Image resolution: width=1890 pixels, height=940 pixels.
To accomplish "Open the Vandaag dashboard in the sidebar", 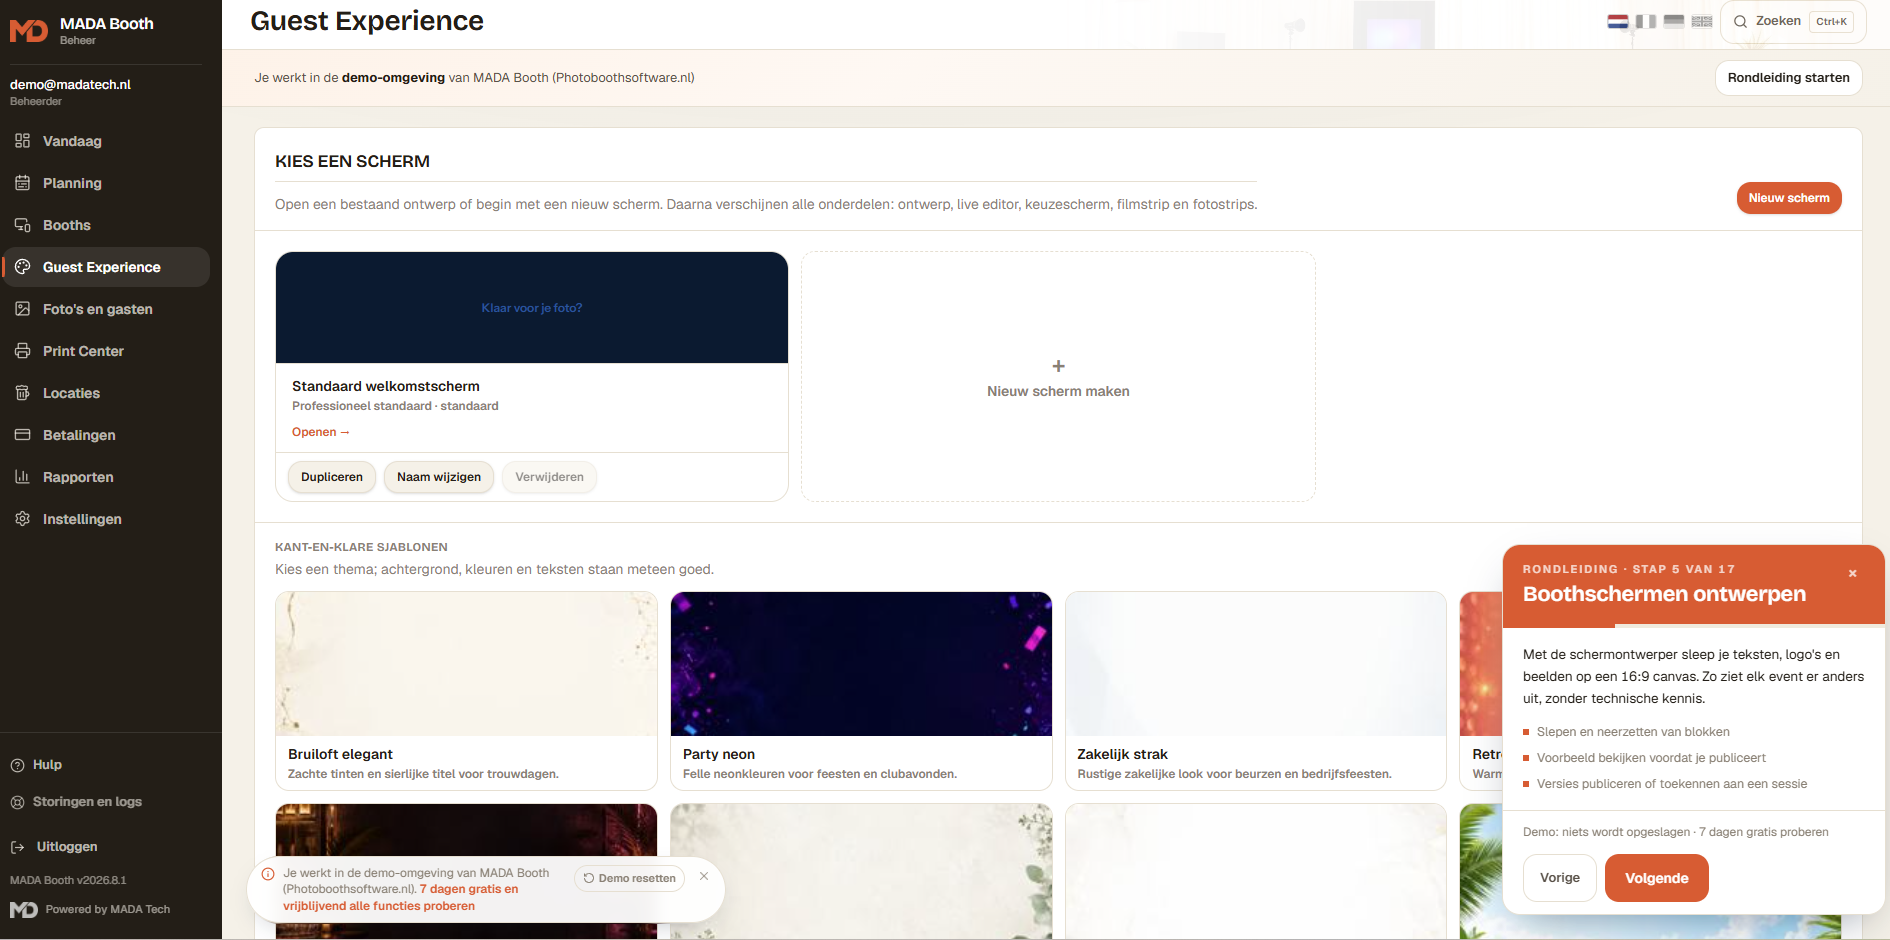I will (105, 141).
